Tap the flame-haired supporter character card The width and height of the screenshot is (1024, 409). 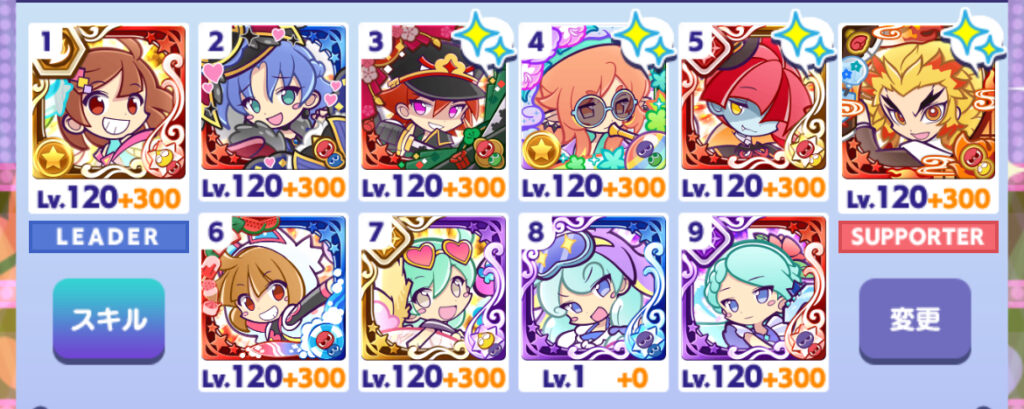918,102
